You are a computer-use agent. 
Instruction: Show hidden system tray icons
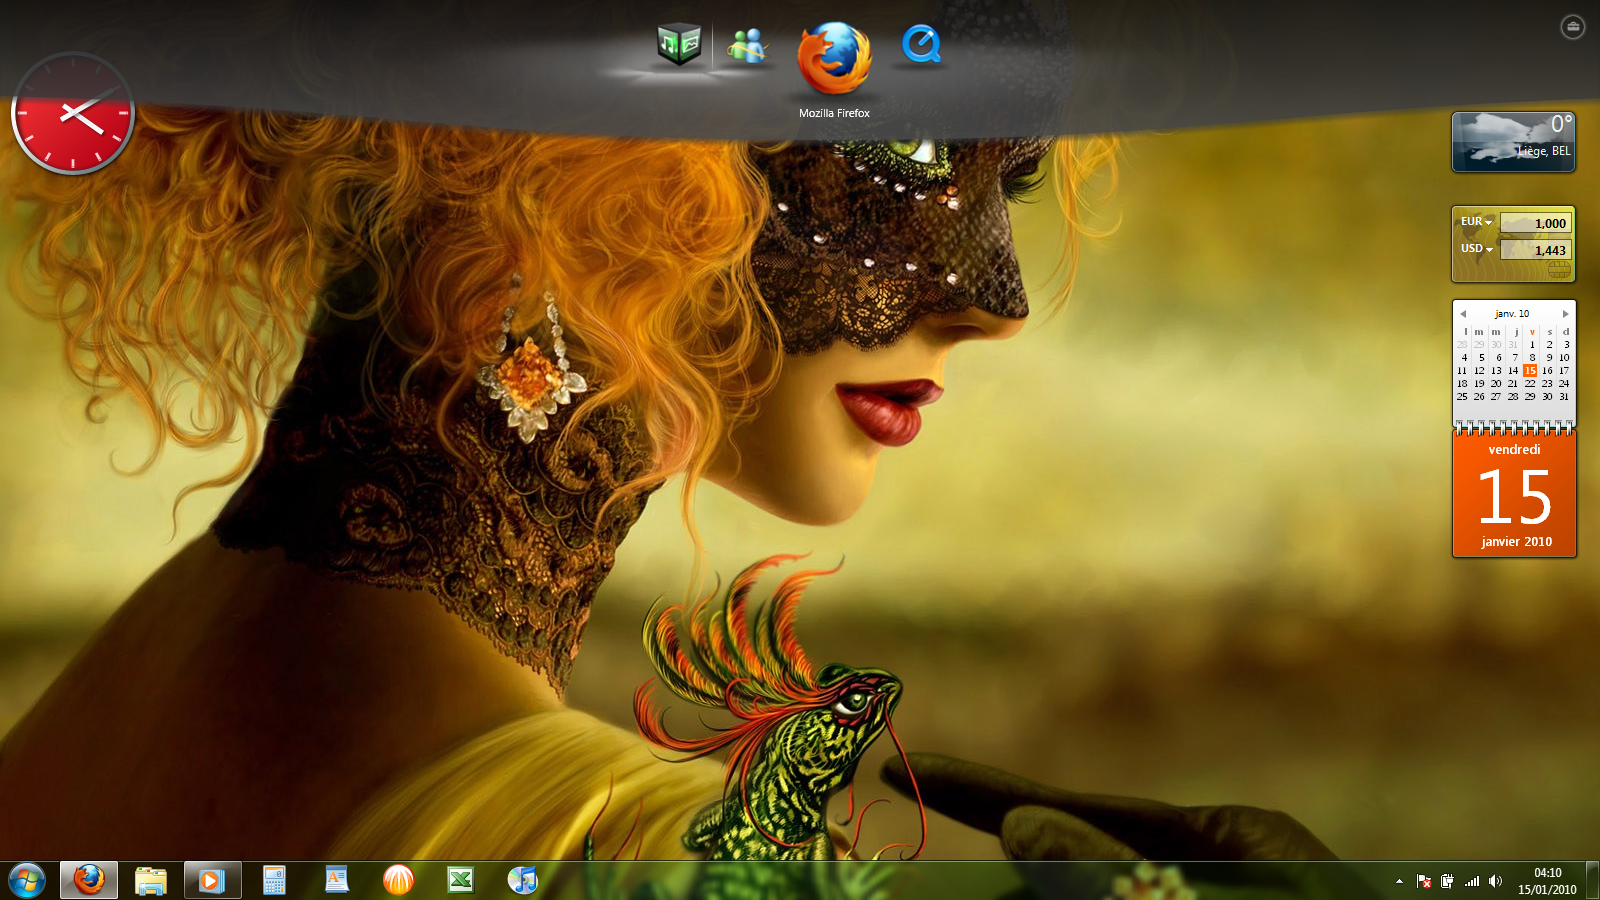tap(1399, 882)
